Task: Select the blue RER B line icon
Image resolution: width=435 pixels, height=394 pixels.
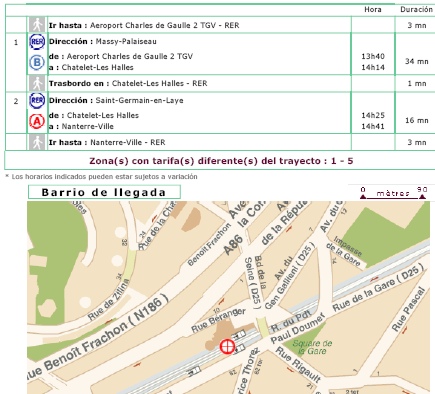Action: (x=37, y=62)
